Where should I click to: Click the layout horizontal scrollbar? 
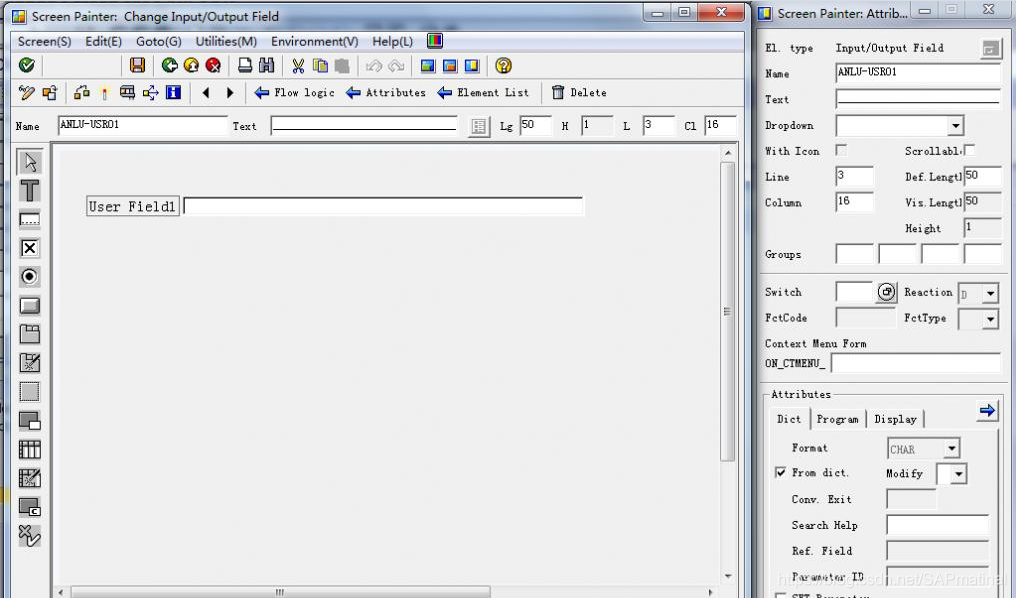click(280, 592)
